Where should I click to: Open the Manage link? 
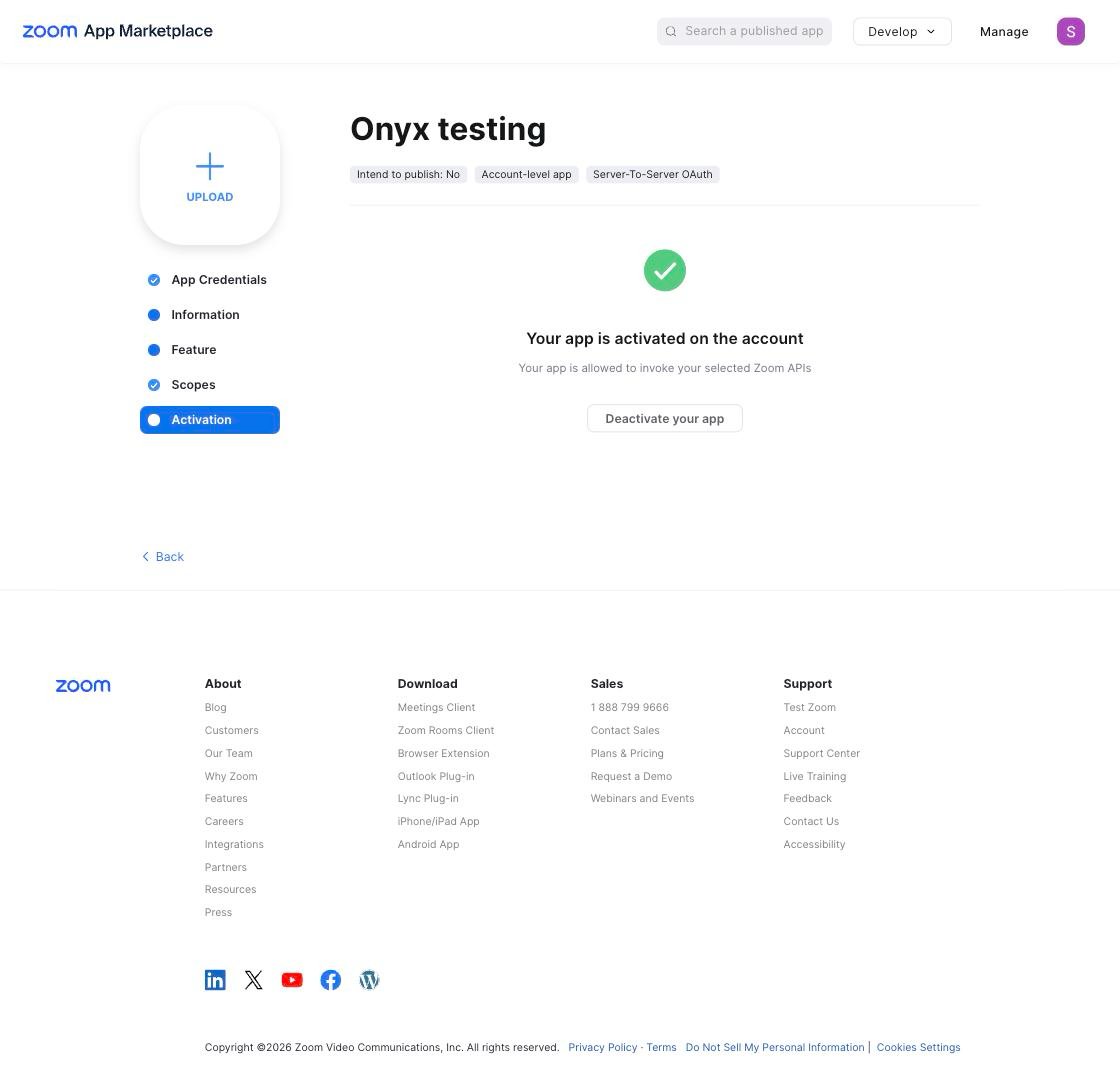(1004, 31)
